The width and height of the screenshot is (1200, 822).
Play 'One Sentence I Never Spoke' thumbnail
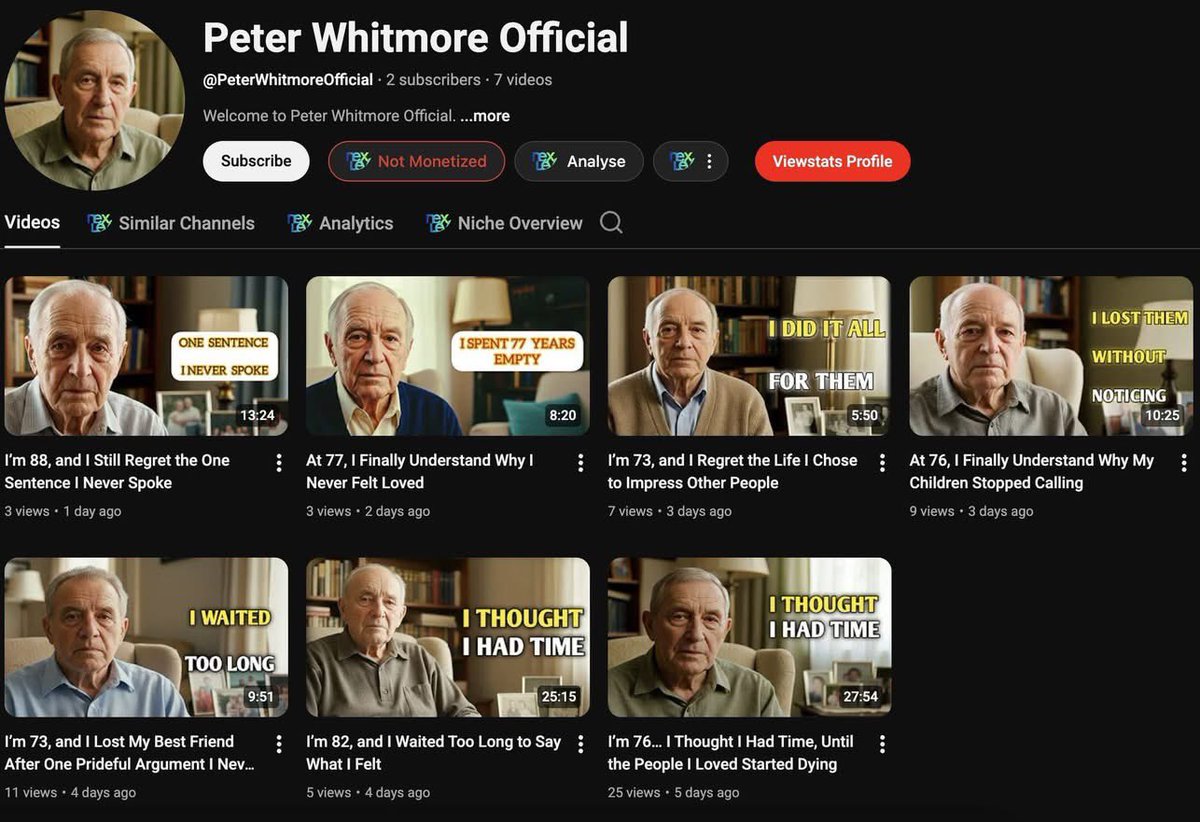146,356
